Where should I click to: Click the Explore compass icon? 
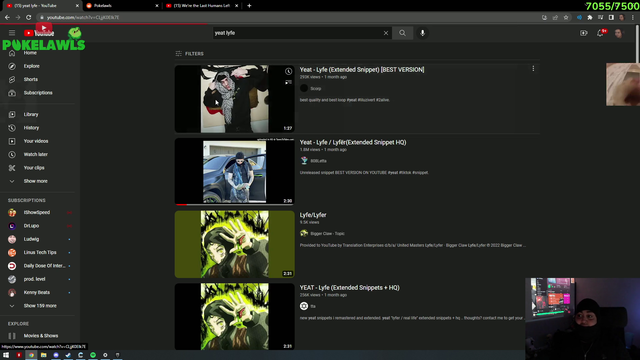tap(12, 66)
